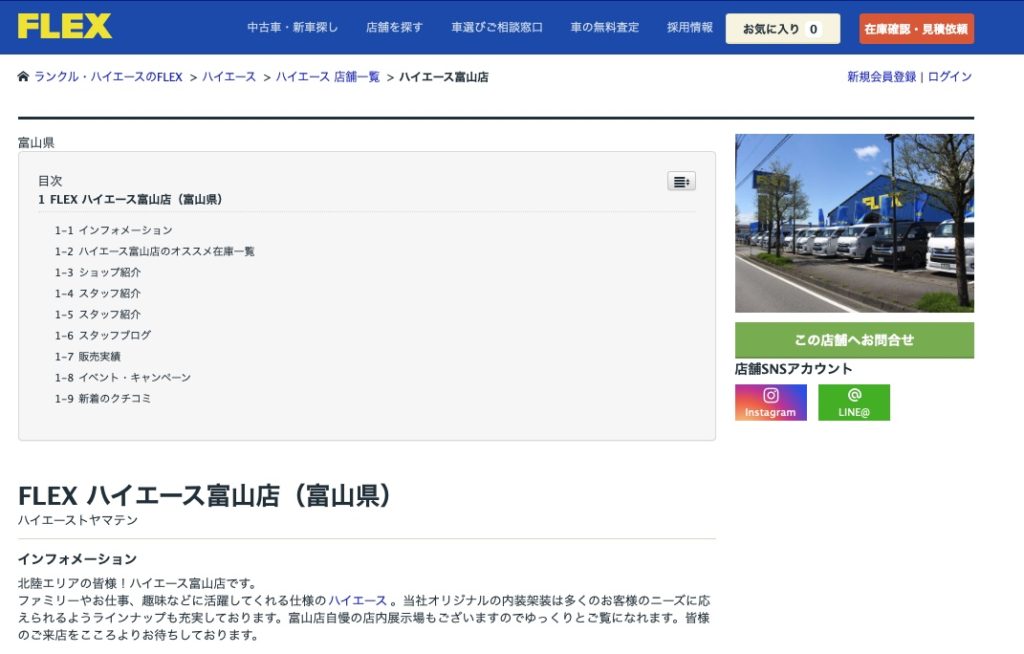Open the store's LINE@ account

click(853, 402)
